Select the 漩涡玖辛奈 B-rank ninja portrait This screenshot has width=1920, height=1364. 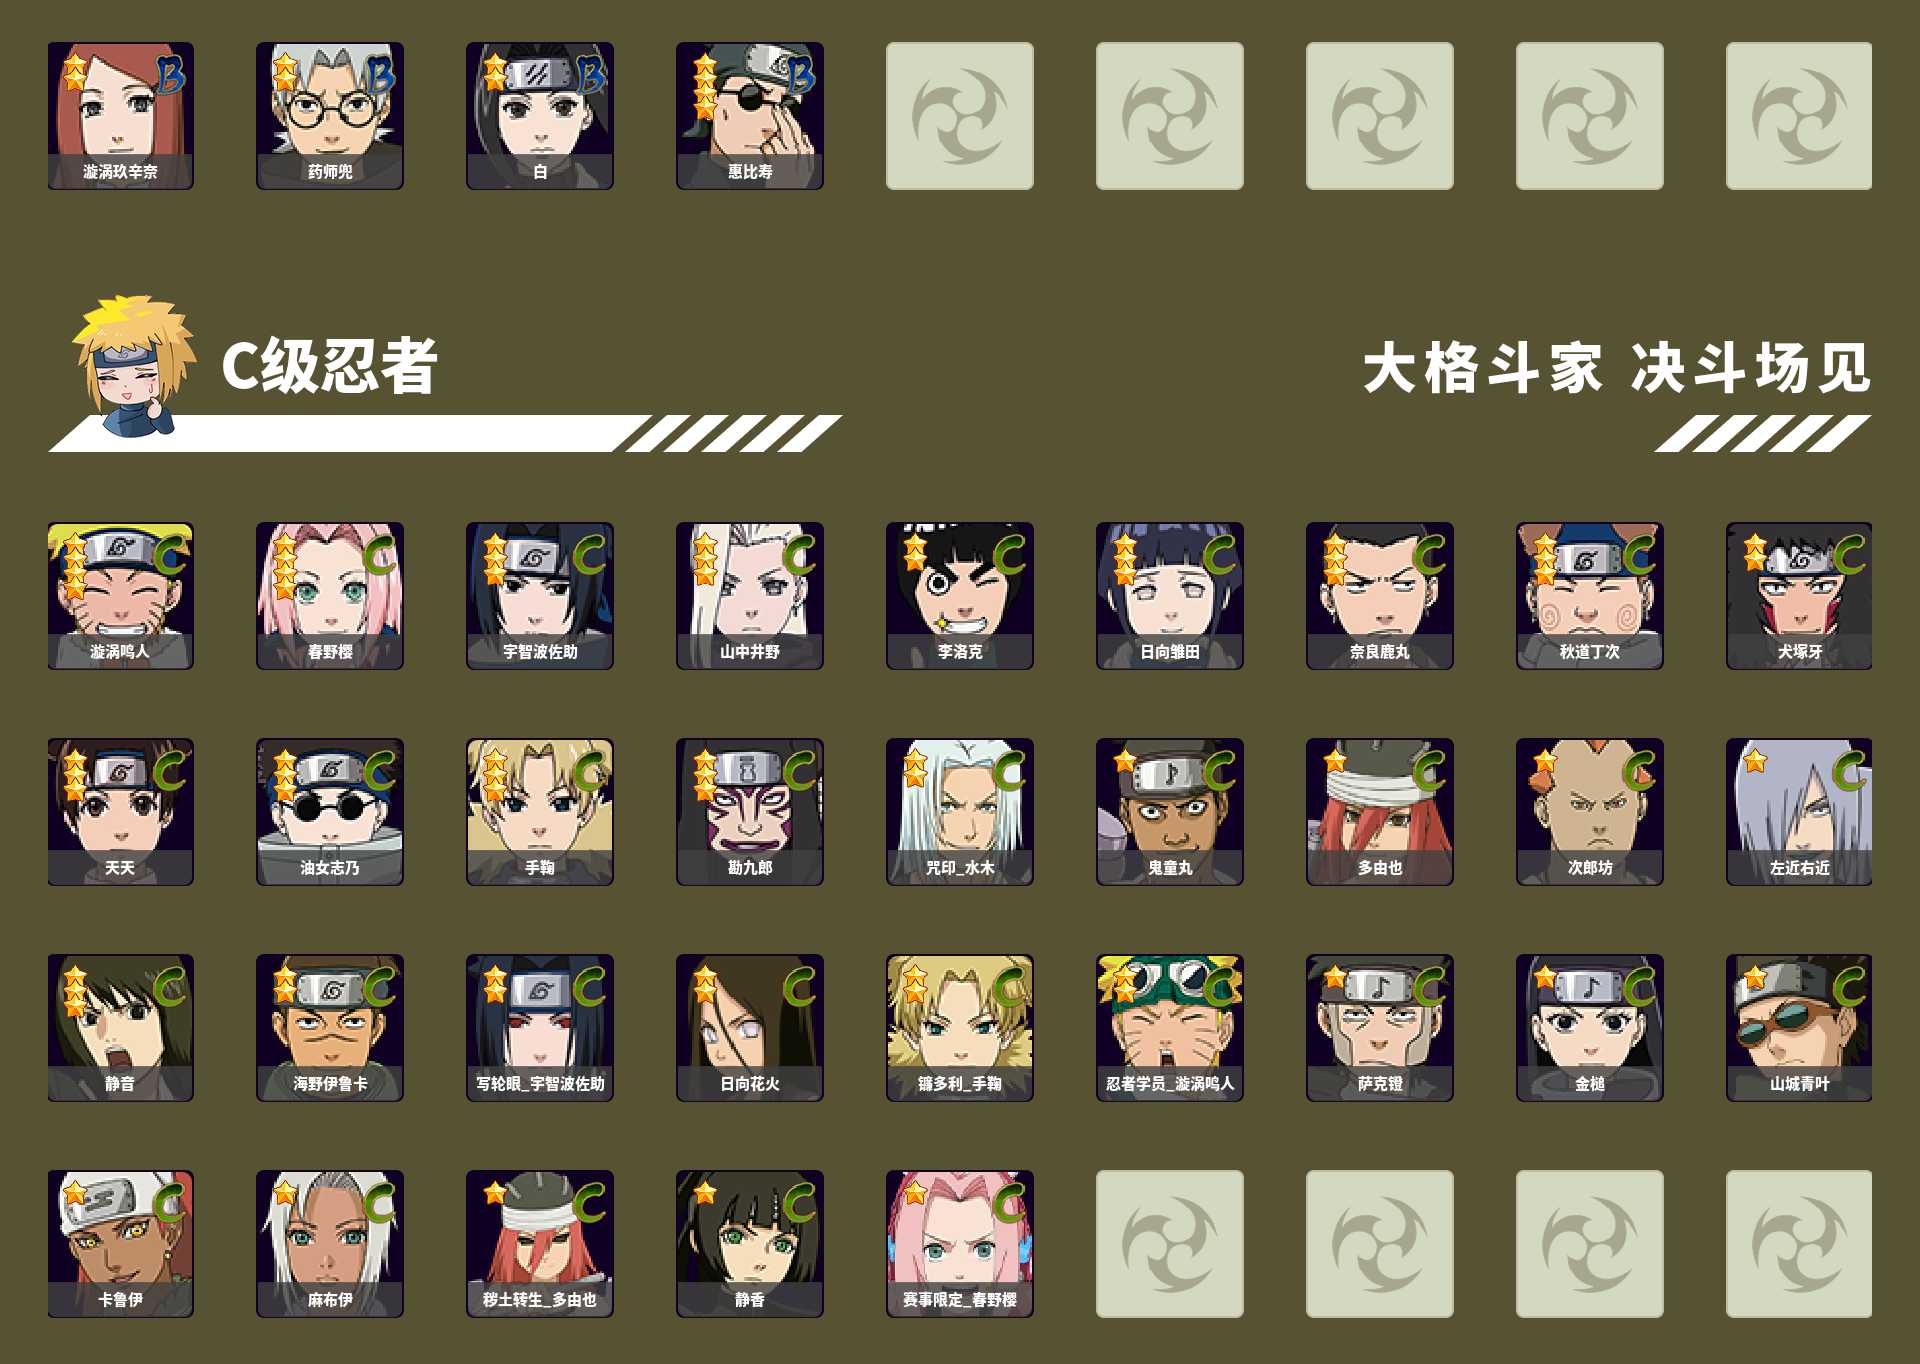120,116
